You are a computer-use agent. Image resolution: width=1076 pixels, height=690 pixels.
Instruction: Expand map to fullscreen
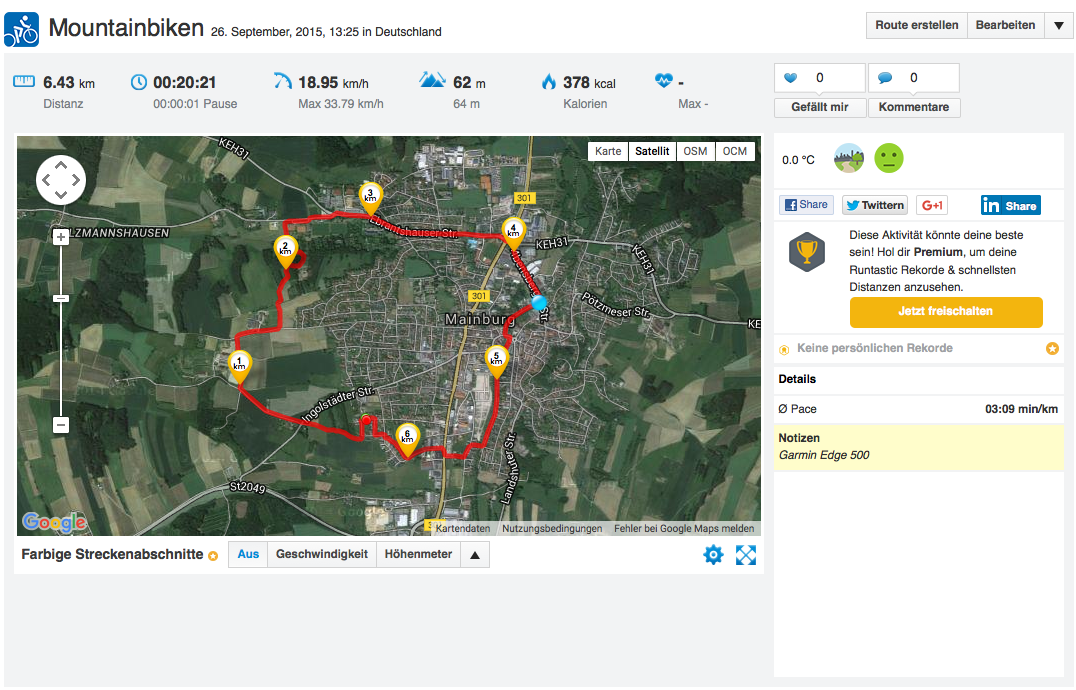746,555
